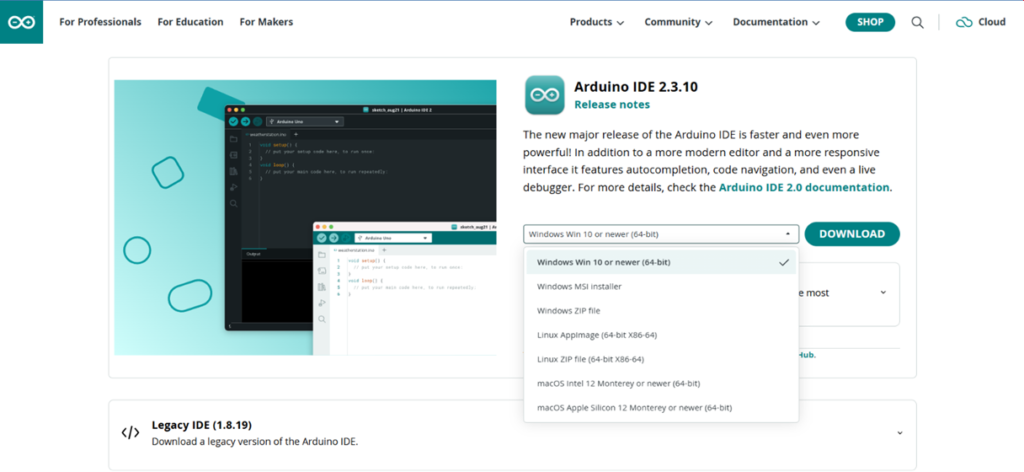Click checkmark beside Windows Win 10 option

tap(784, 262)
